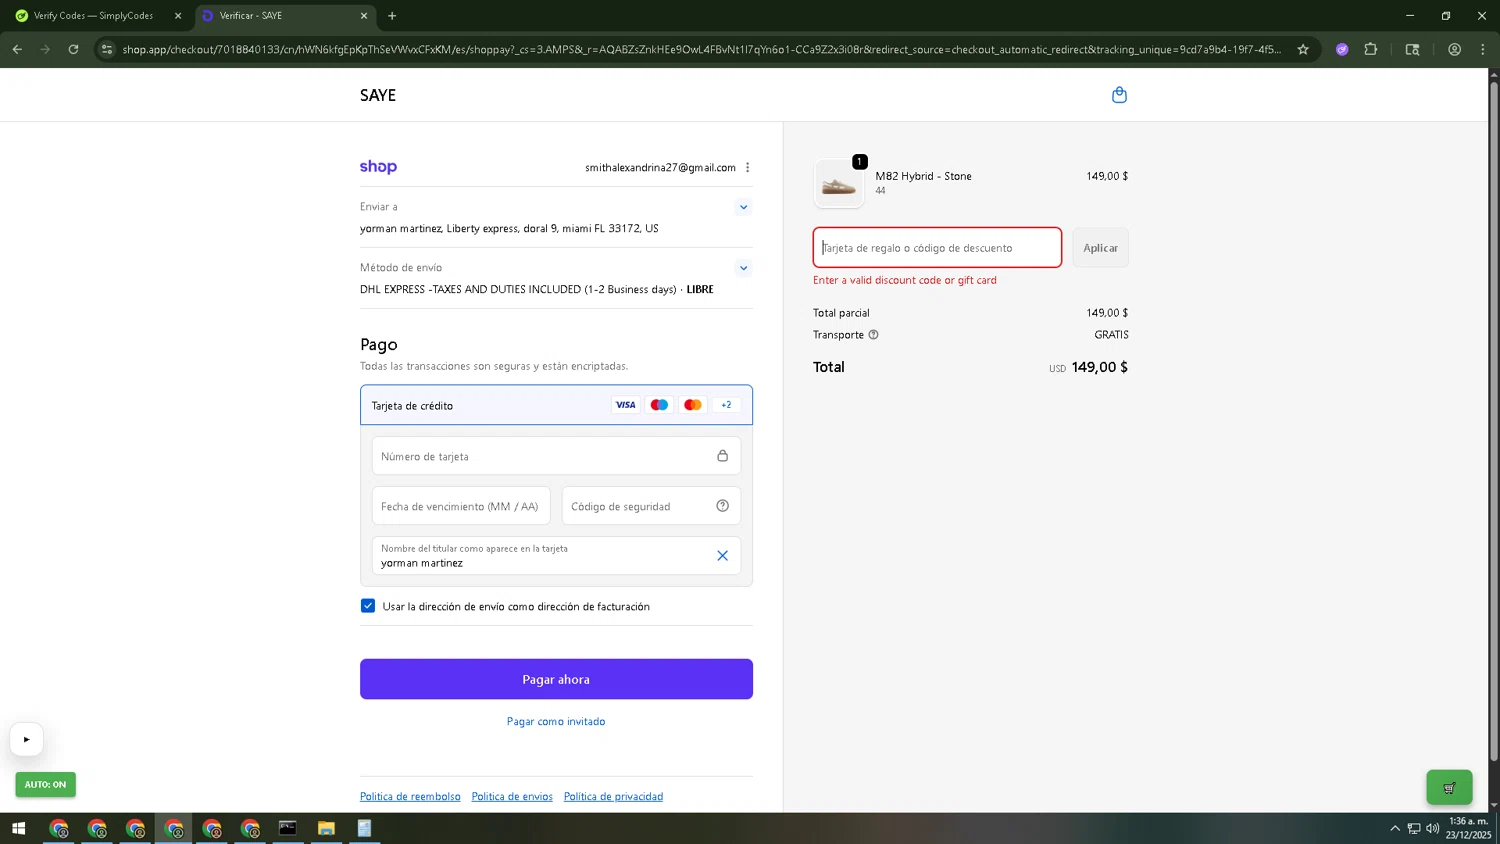Open the Chrome three-dot menu
1500x844 pixels.
1482,49
